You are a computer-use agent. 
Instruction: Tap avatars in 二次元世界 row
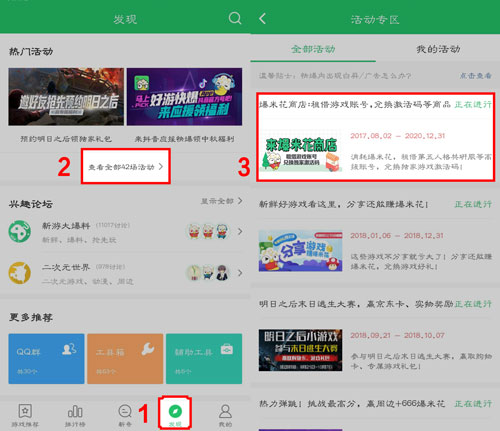[x=208, y=273]
